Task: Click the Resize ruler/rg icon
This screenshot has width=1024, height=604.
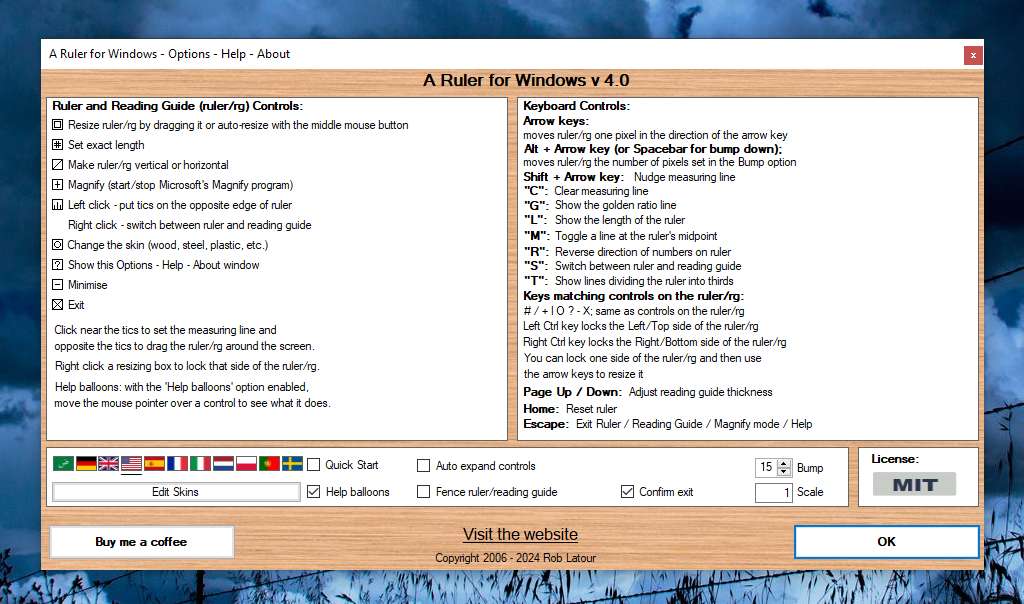Action: pyautogui.click(x=57, y=125)
